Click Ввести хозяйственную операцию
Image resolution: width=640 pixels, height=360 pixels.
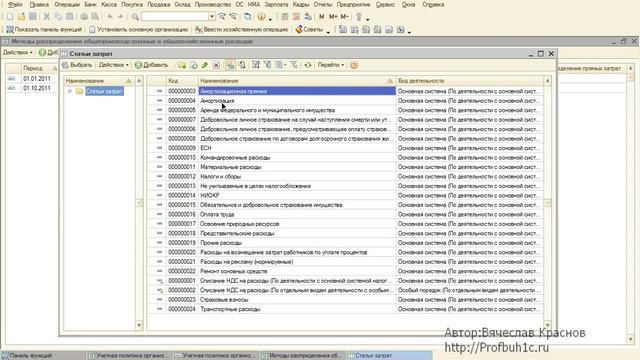tap(242, 29)
